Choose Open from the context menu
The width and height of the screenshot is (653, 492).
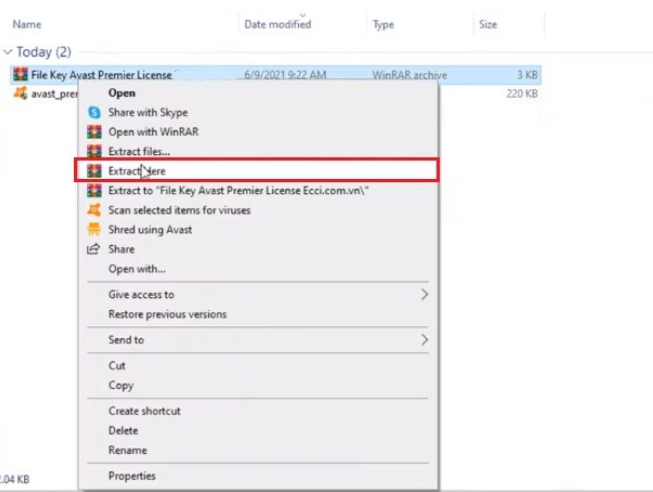point(122,93)
